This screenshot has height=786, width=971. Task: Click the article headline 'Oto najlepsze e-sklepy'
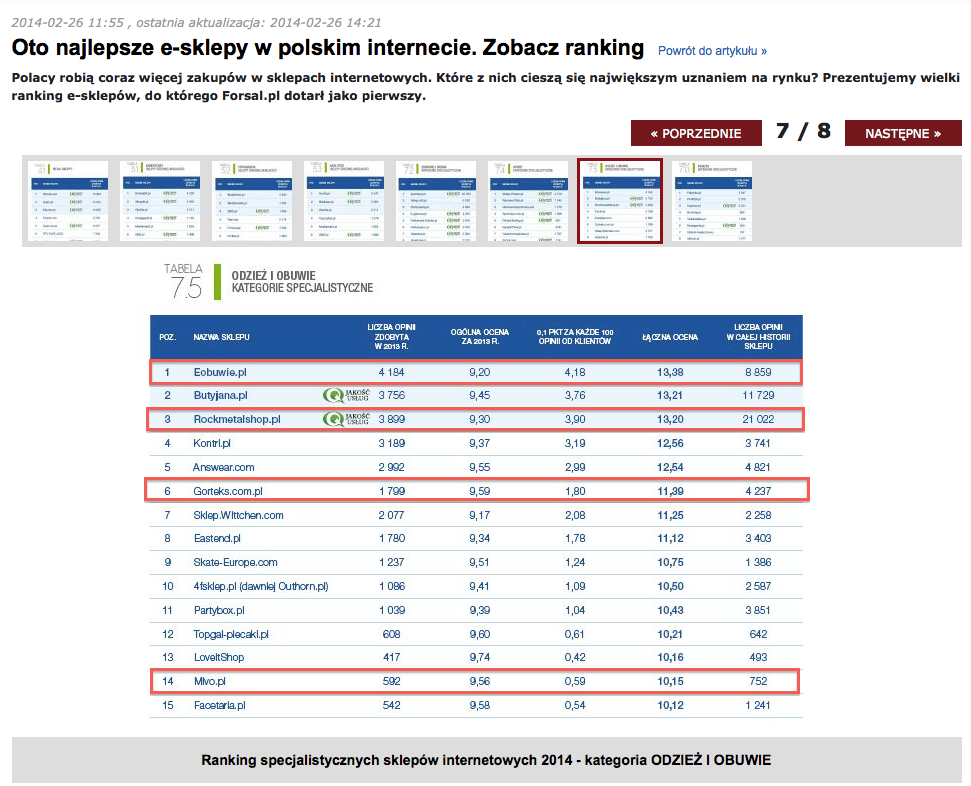point(328,48)
